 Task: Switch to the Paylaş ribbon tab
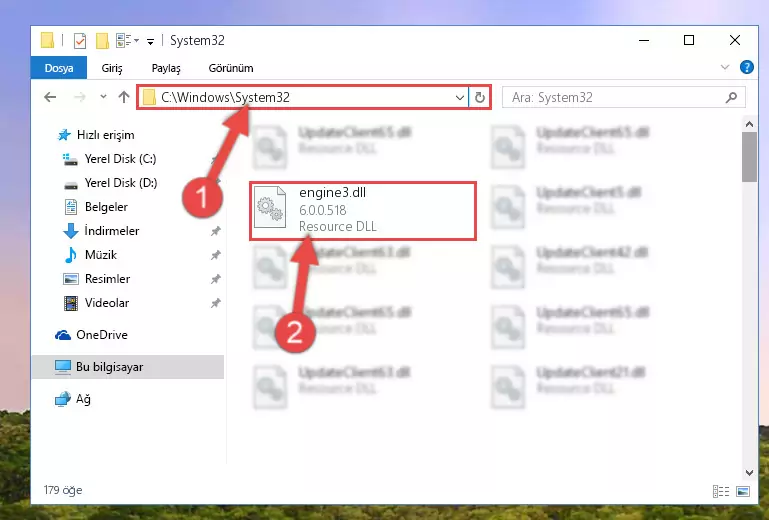pyautogui.click(x=166, y=68)
